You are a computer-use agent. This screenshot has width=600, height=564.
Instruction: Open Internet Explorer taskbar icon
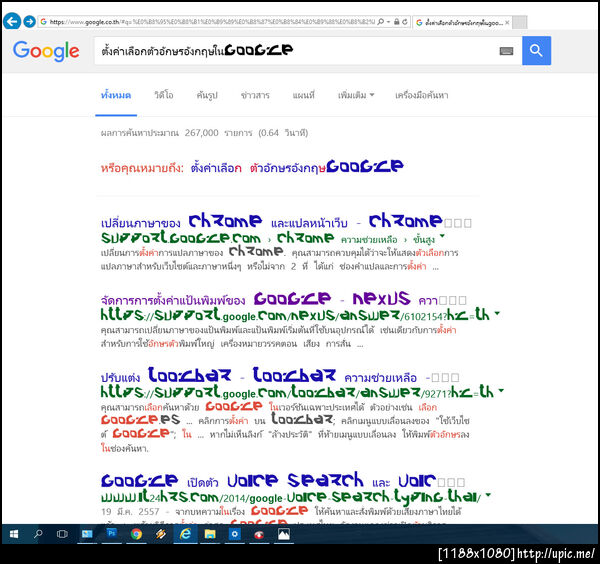[x=186, y=534]
